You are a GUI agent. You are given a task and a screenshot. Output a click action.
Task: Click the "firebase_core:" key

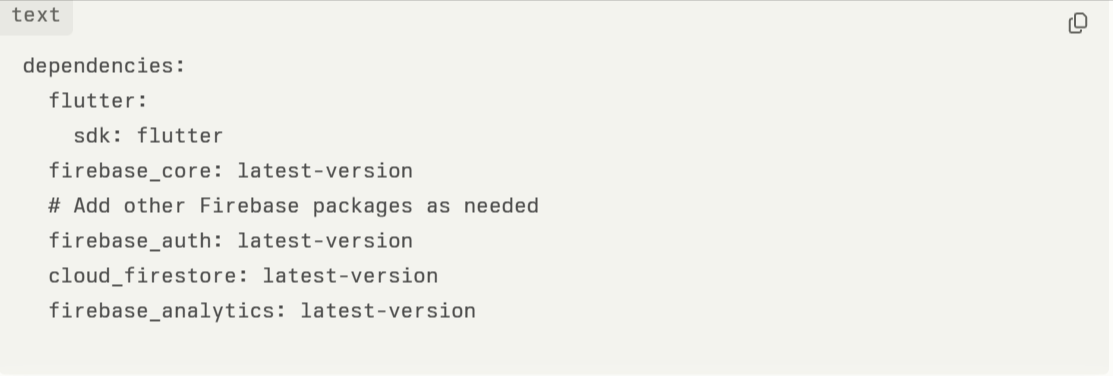click(136, 171)
